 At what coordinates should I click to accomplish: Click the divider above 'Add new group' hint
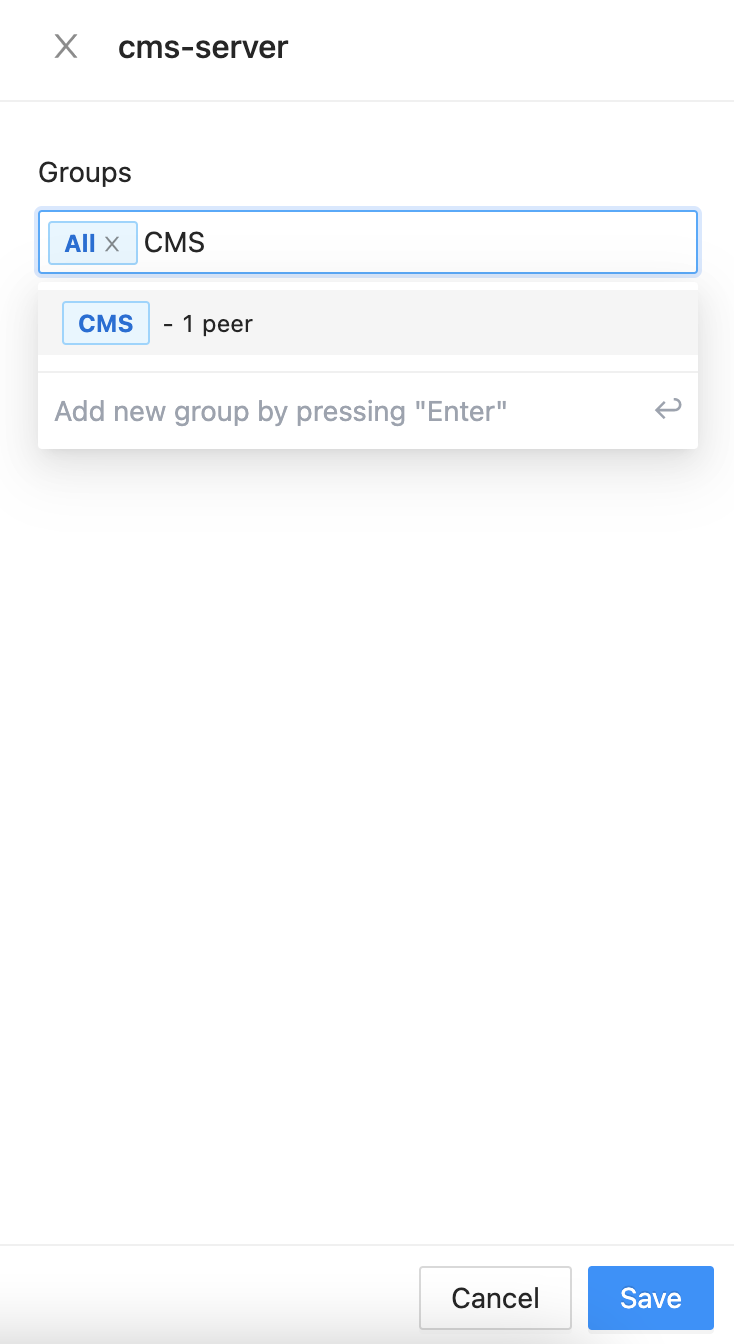coord(367,372)
